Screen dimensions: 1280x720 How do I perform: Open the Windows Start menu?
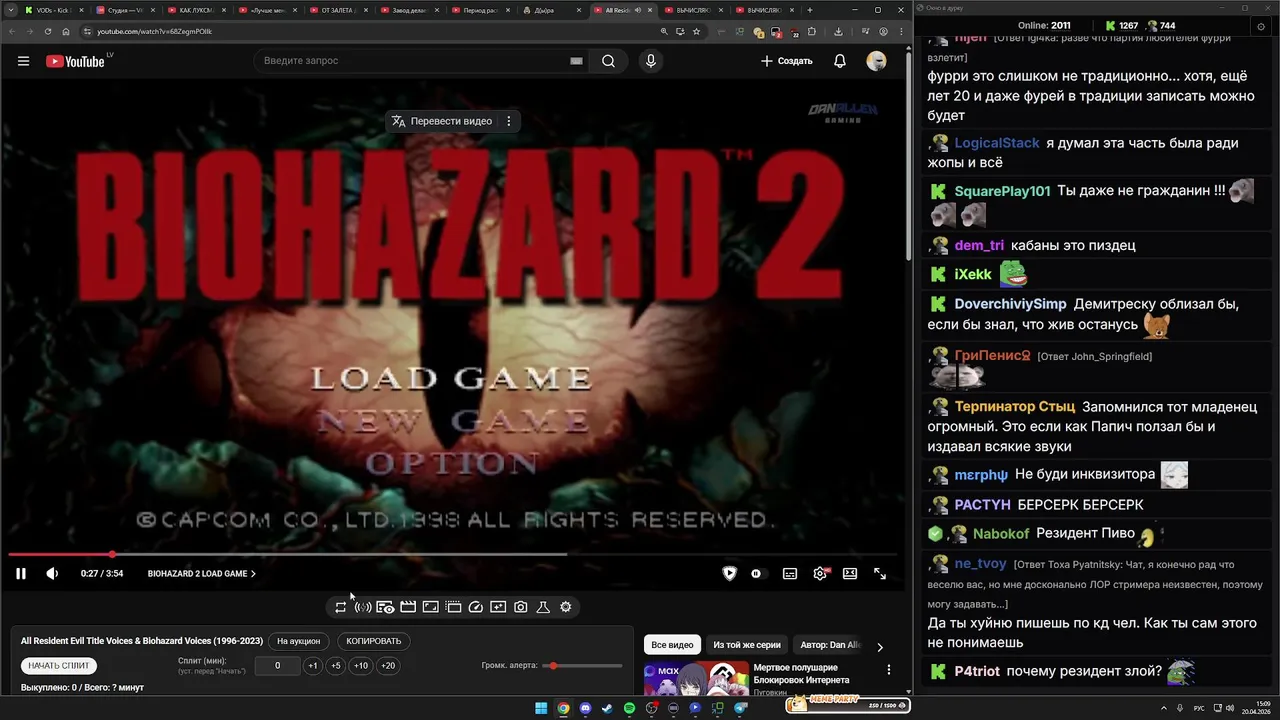[x=541, y=708]
